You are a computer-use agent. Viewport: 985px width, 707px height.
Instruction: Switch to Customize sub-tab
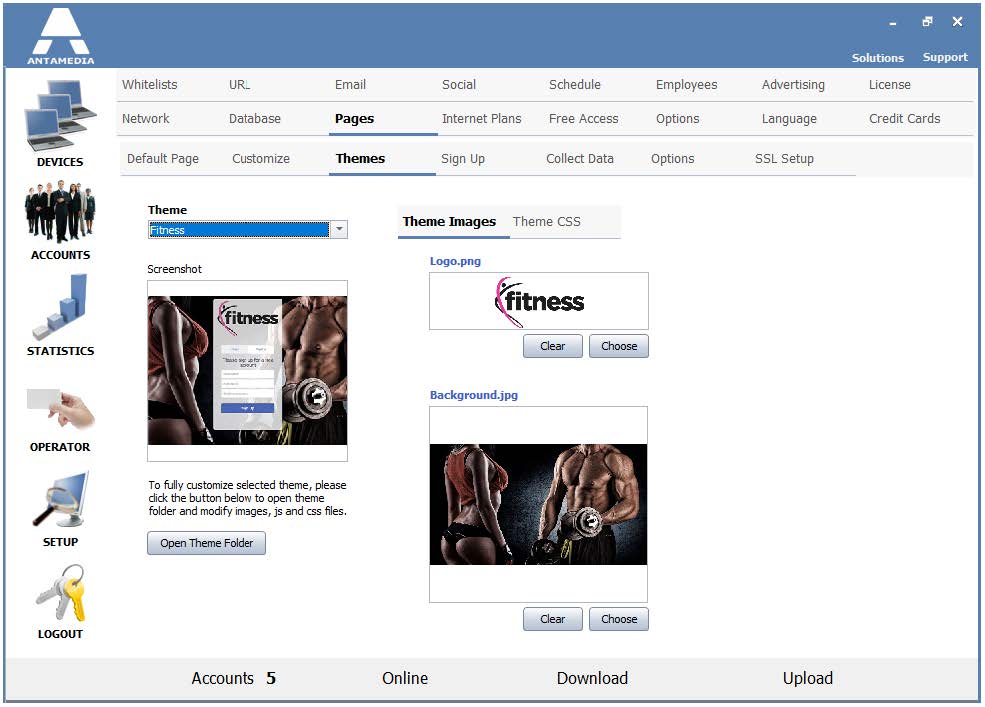[261, 159]
